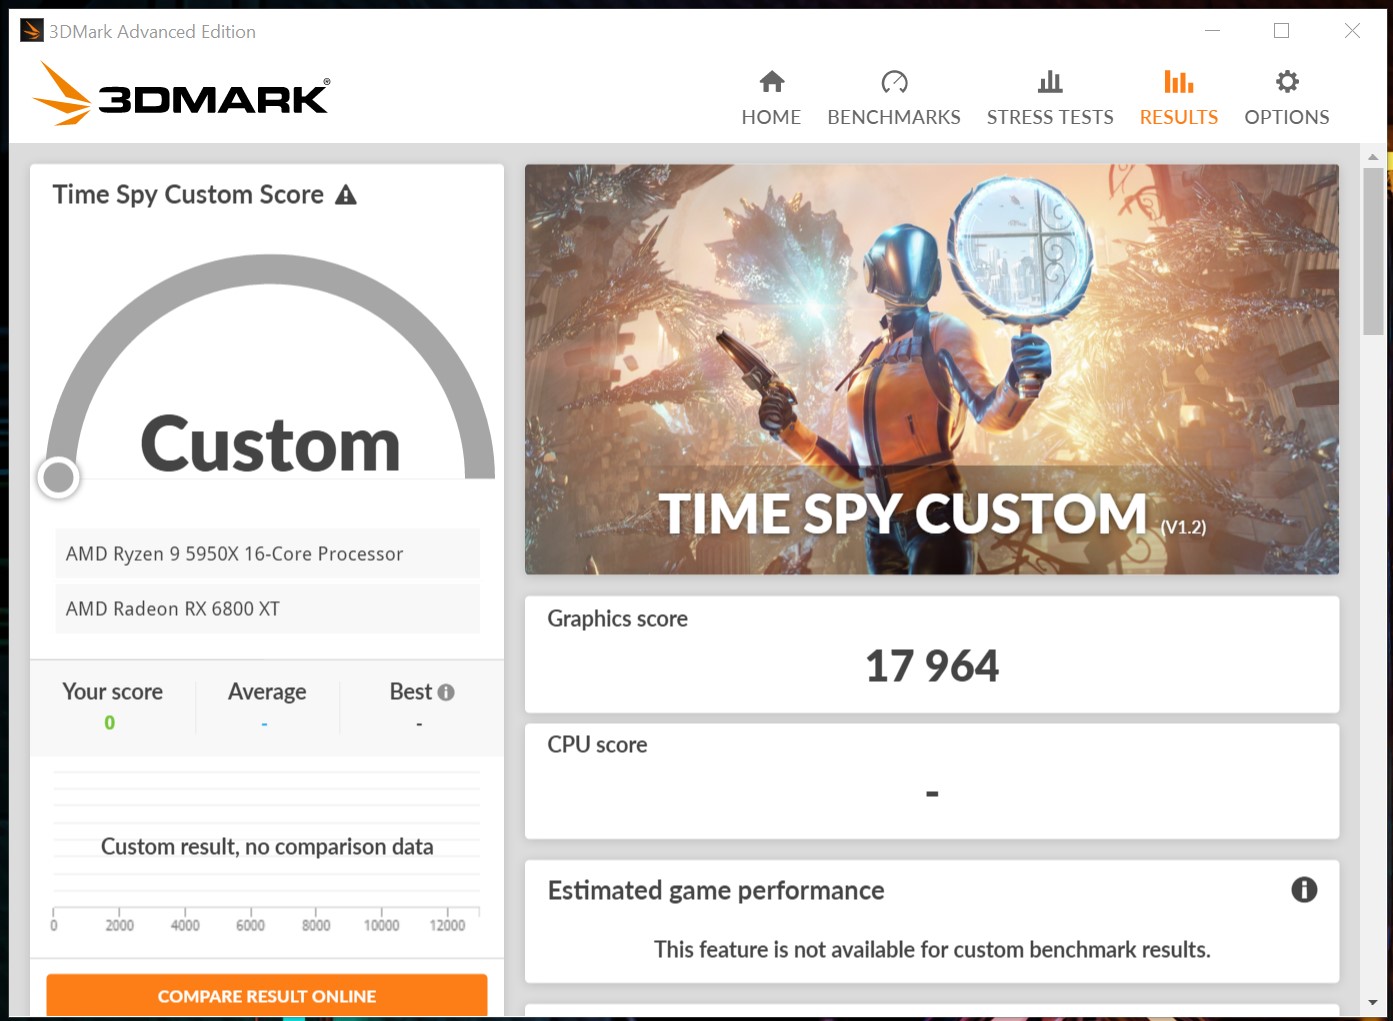The image size is (1393, 1021).
Task: Click scrollbar up arrow
Action: pyautogui.click(x=1373, y=156)
